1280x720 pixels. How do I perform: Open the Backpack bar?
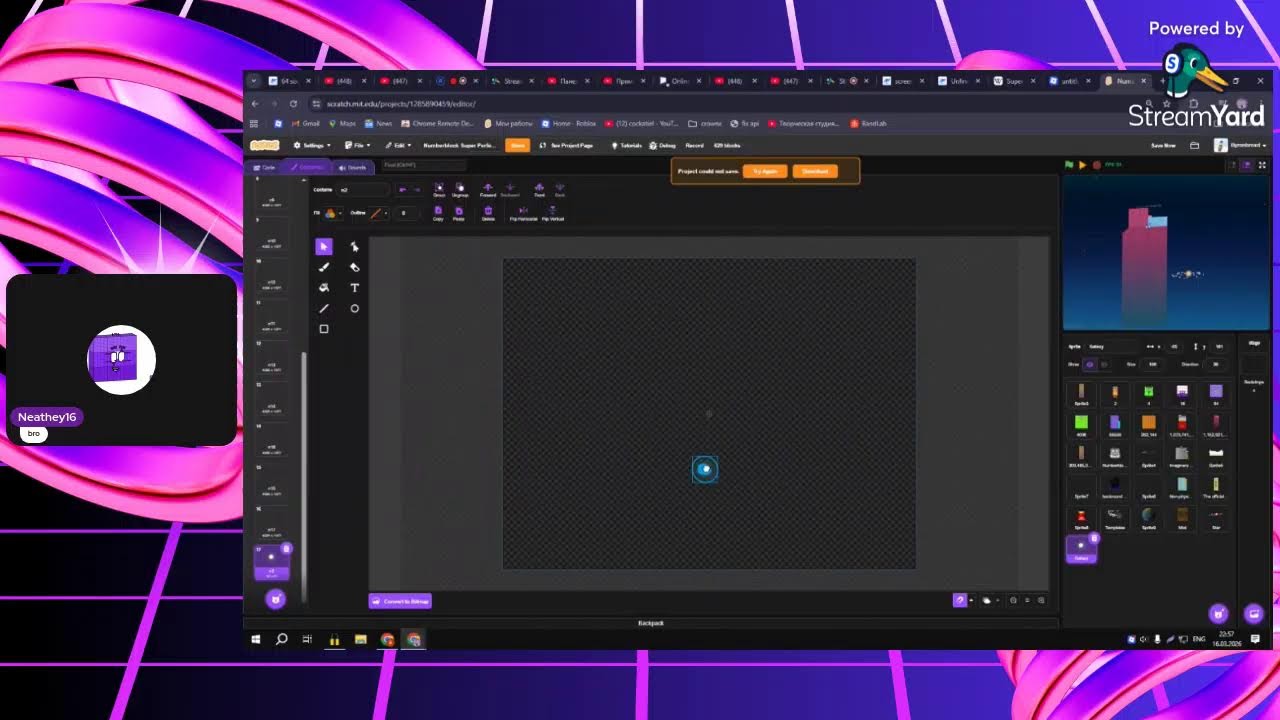(x=651, y=623)
